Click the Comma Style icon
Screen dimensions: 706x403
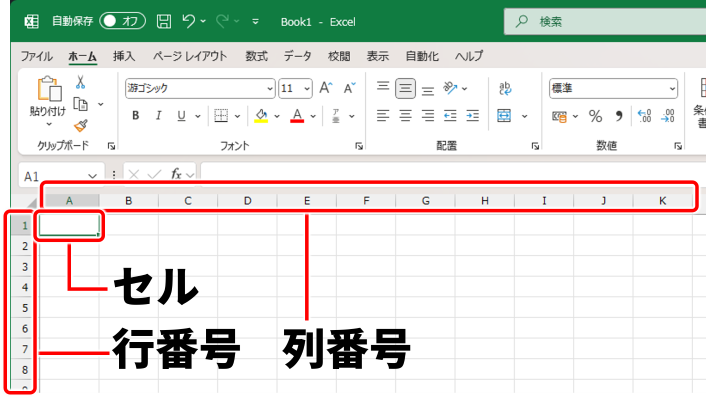pyautogui.click(x=620, y=116)
